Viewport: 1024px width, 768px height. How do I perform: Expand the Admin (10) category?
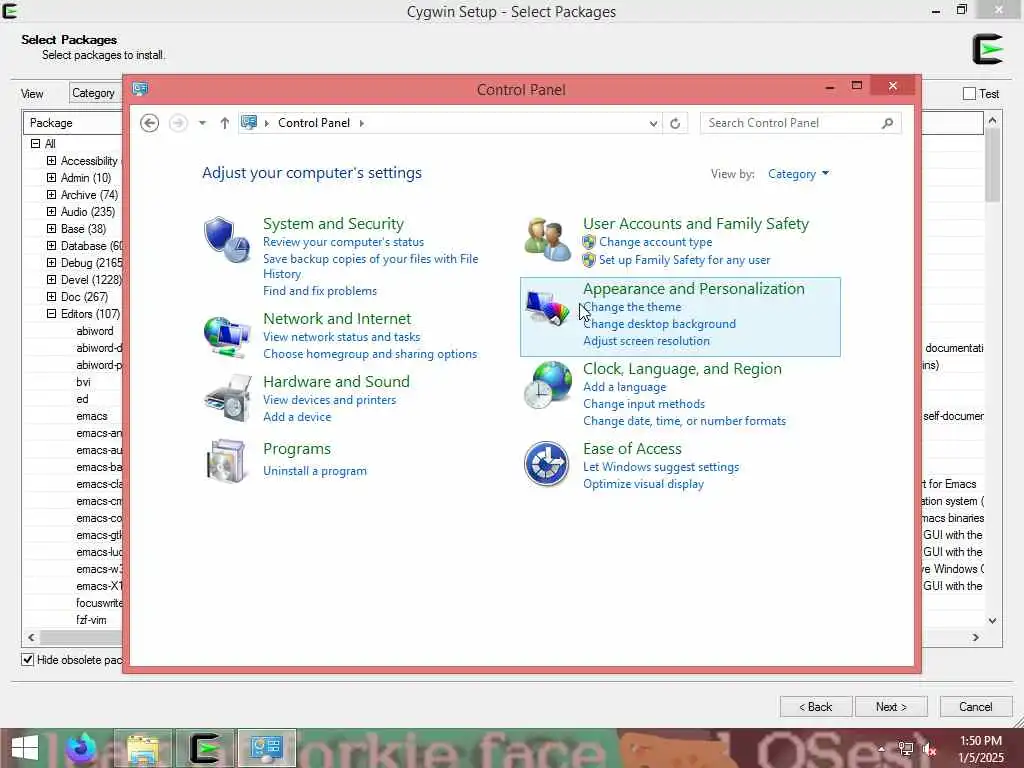point(51,178)
